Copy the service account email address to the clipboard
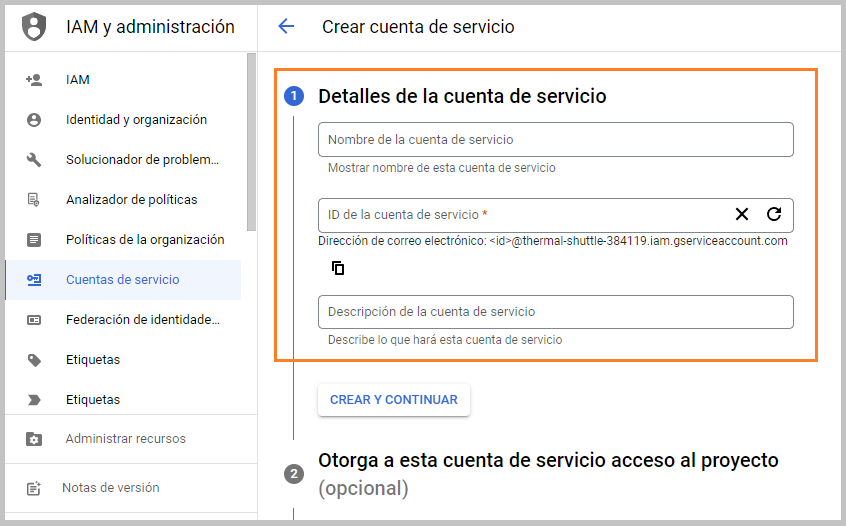The height and width of the screenshot is (526, 846). click(338, 268)
